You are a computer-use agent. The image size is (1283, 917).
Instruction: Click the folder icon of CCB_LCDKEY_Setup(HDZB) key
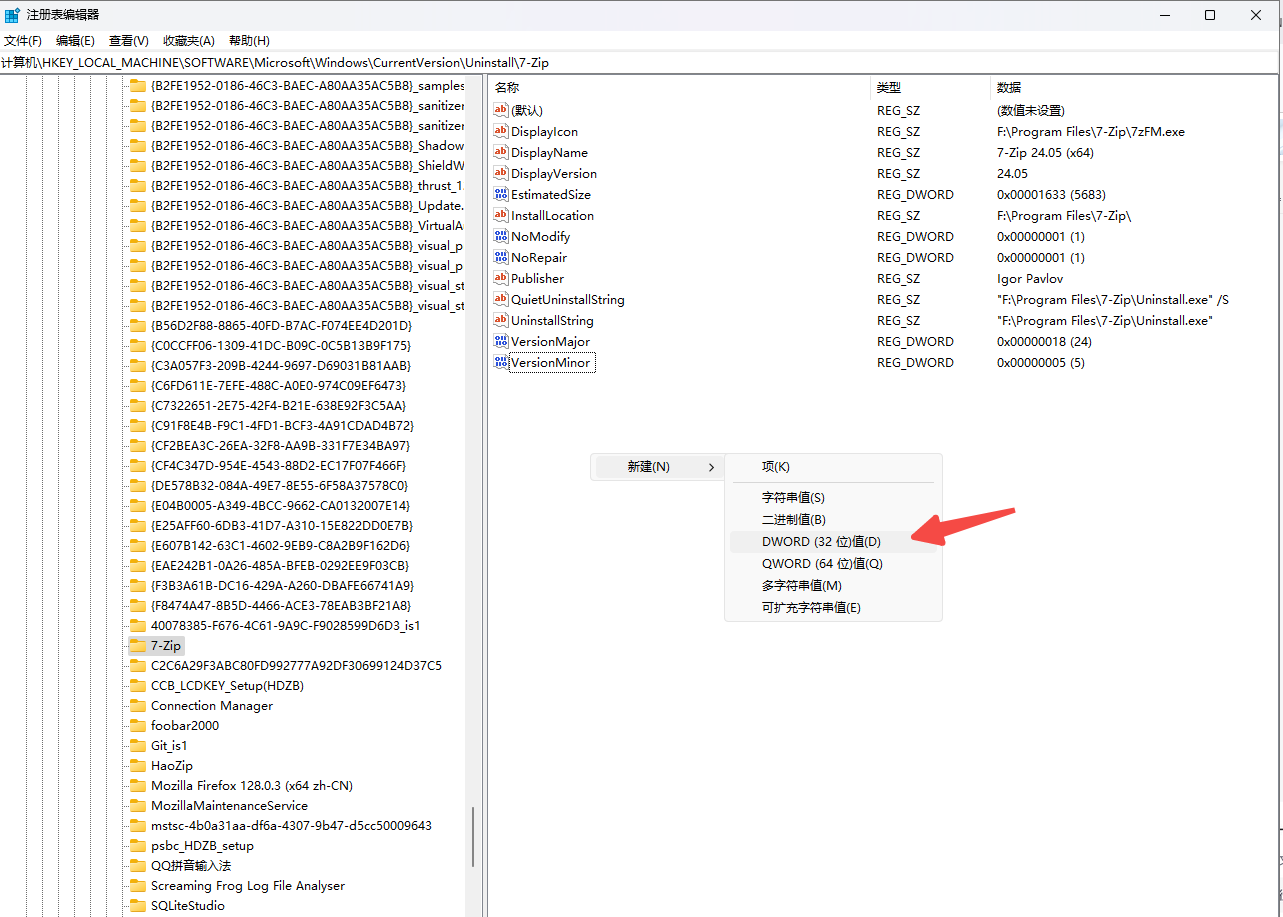click(138, 686)
